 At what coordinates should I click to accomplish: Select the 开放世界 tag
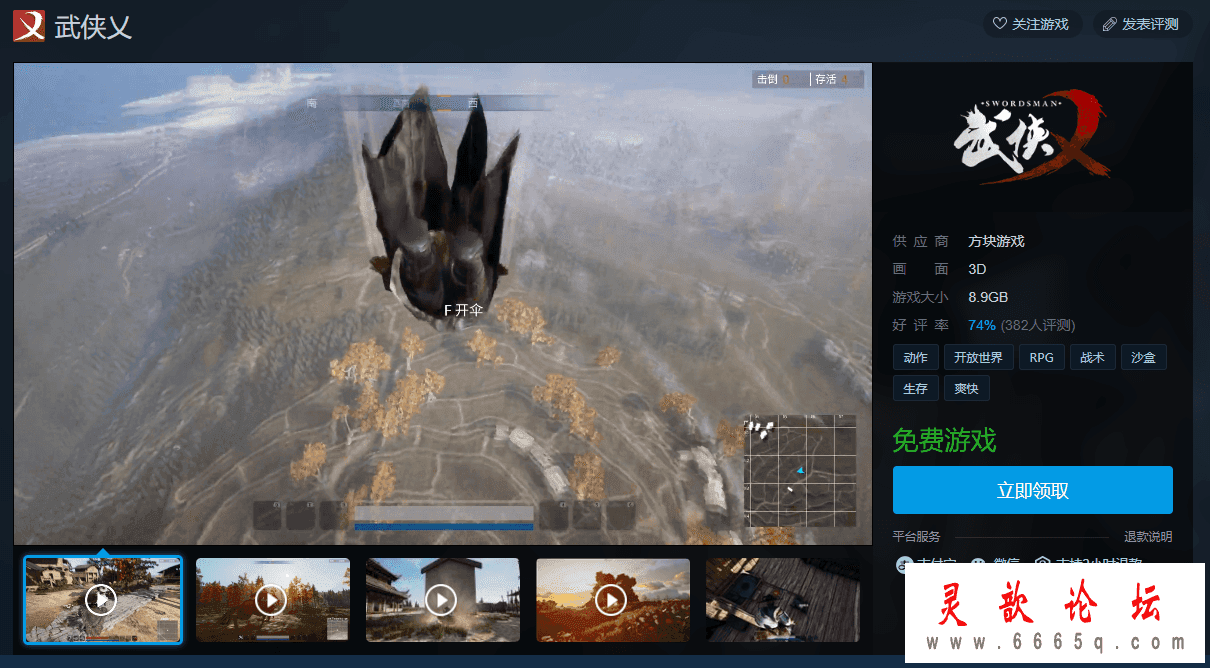979,358
